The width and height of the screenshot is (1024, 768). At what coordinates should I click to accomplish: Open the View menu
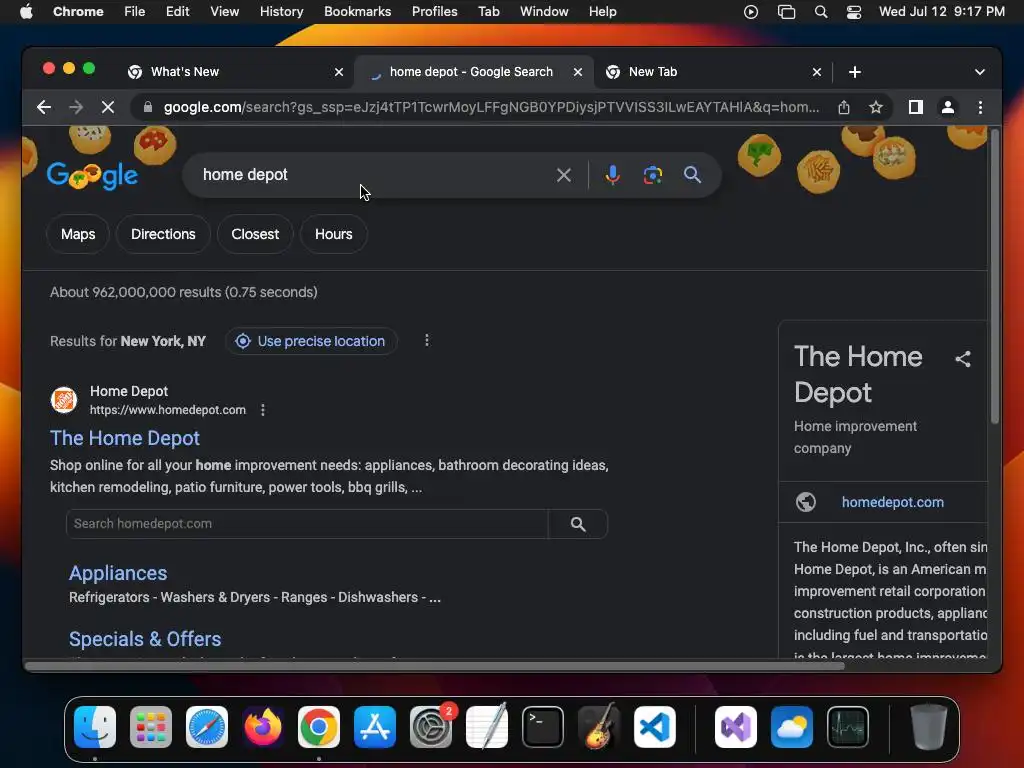point(224,12)
